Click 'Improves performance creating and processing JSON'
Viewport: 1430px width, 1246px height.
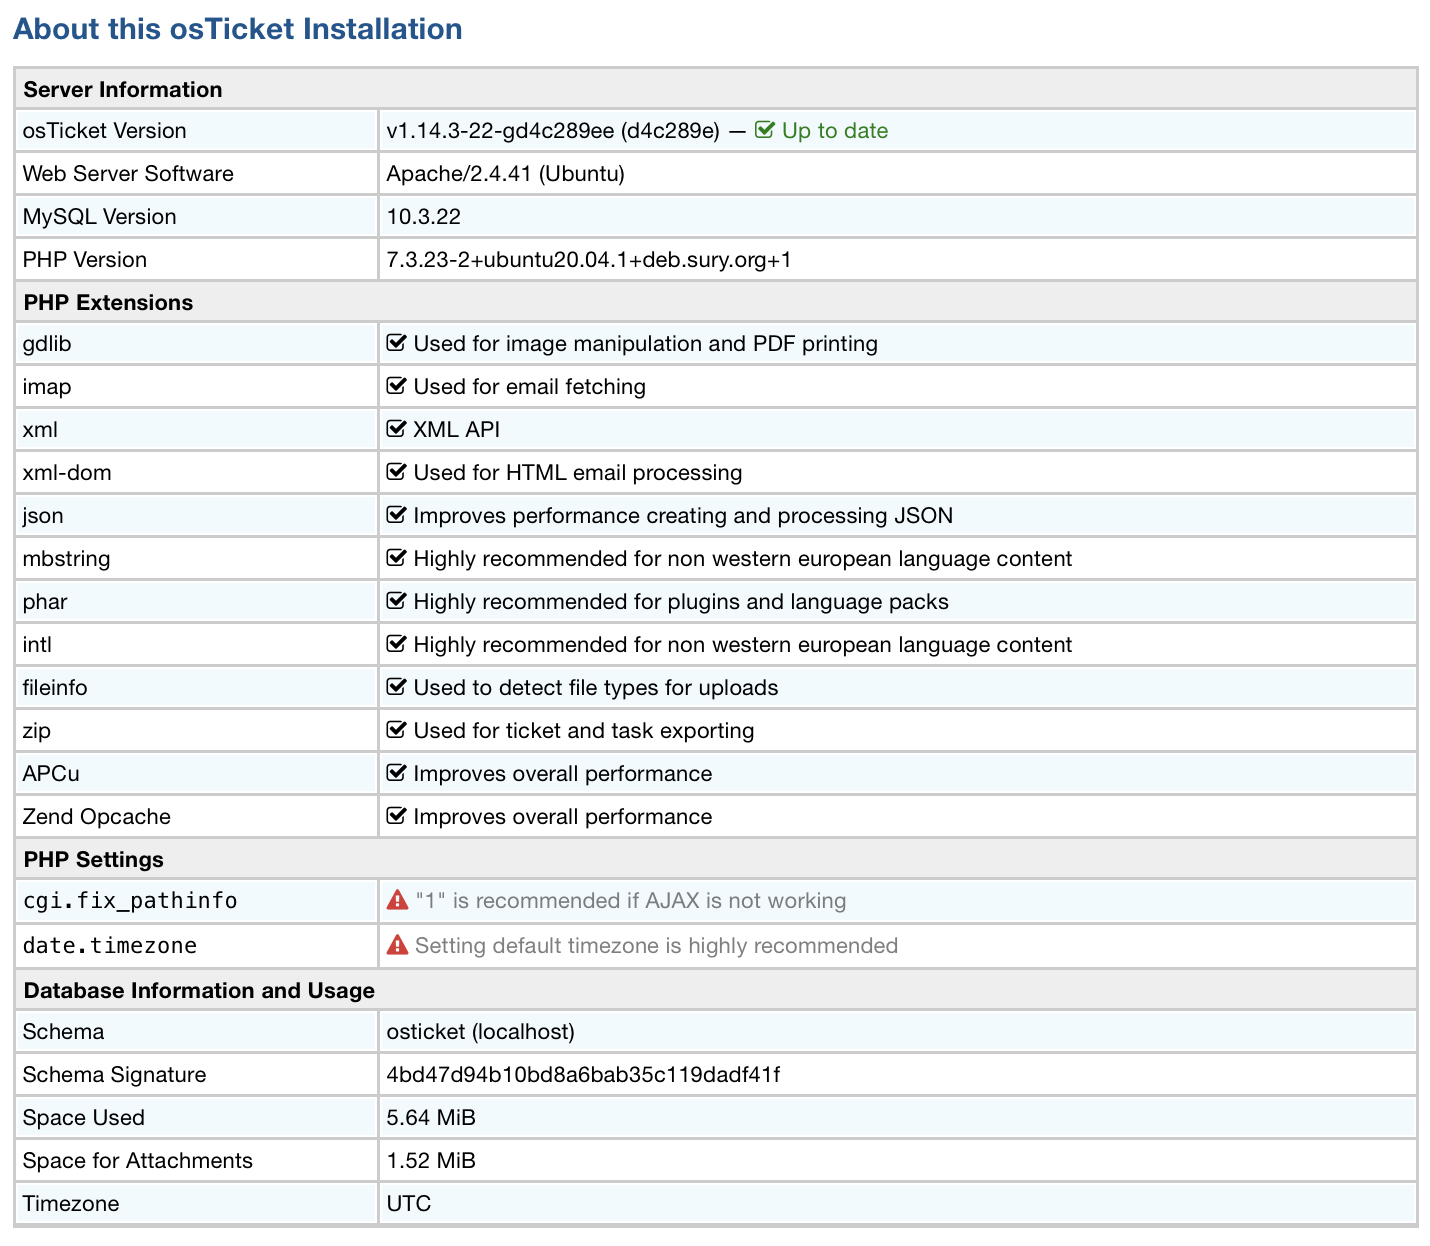tap(683, 516)
